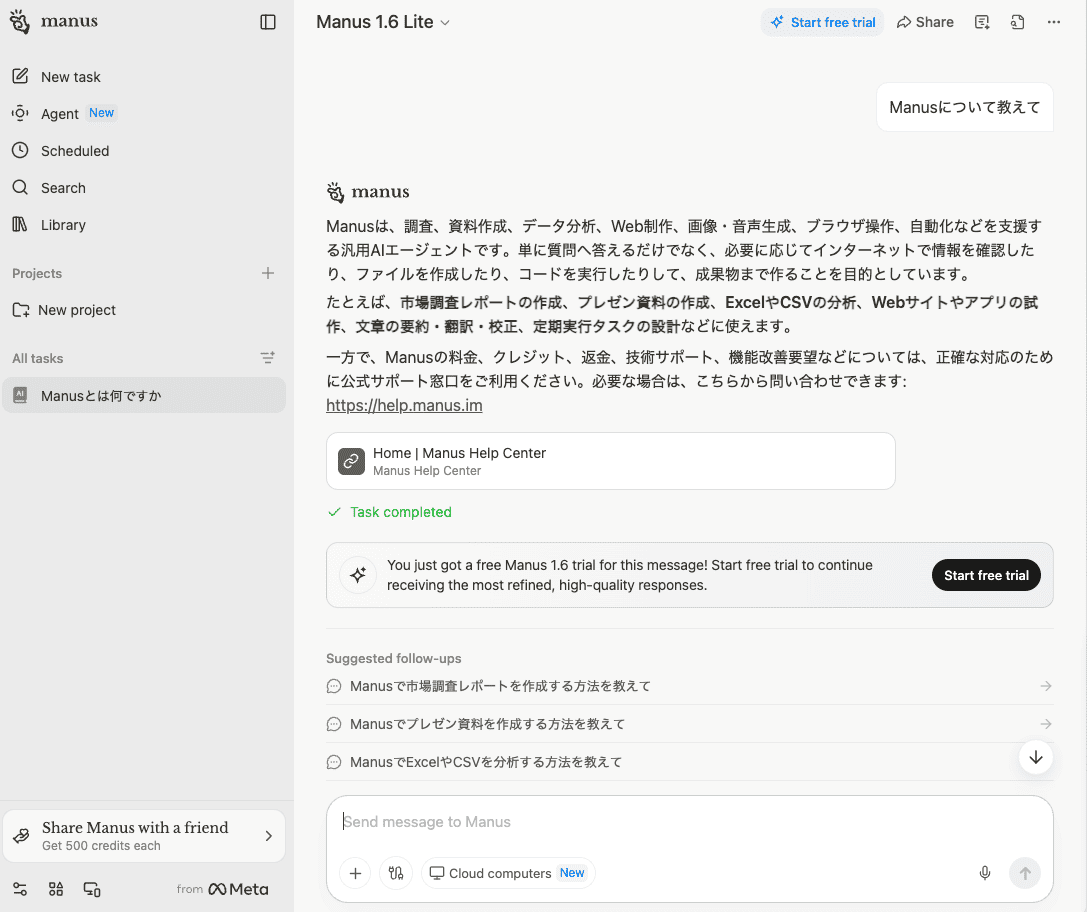Open the Library
This screenshot has height=912, width=1087.
coord(49,225)
